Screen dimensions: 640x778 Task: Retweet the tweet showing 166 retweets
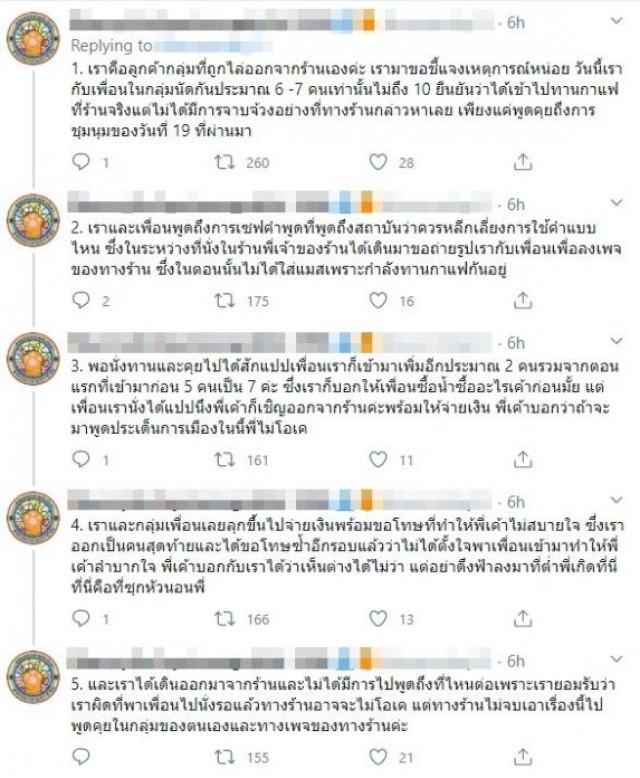pyautogui.click(x=224, y=619)
